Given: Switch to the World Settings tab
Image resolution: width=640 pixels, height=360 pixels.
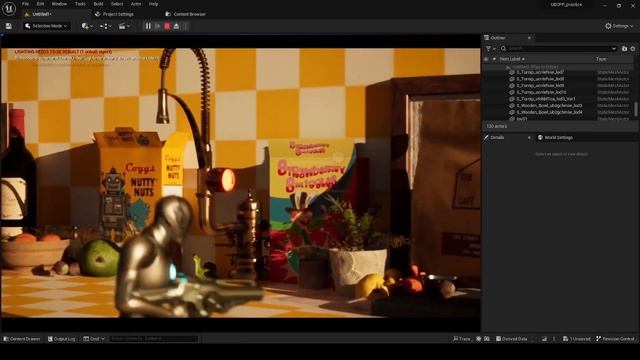Looking at the screenshot, I should [x=555, y=138].
